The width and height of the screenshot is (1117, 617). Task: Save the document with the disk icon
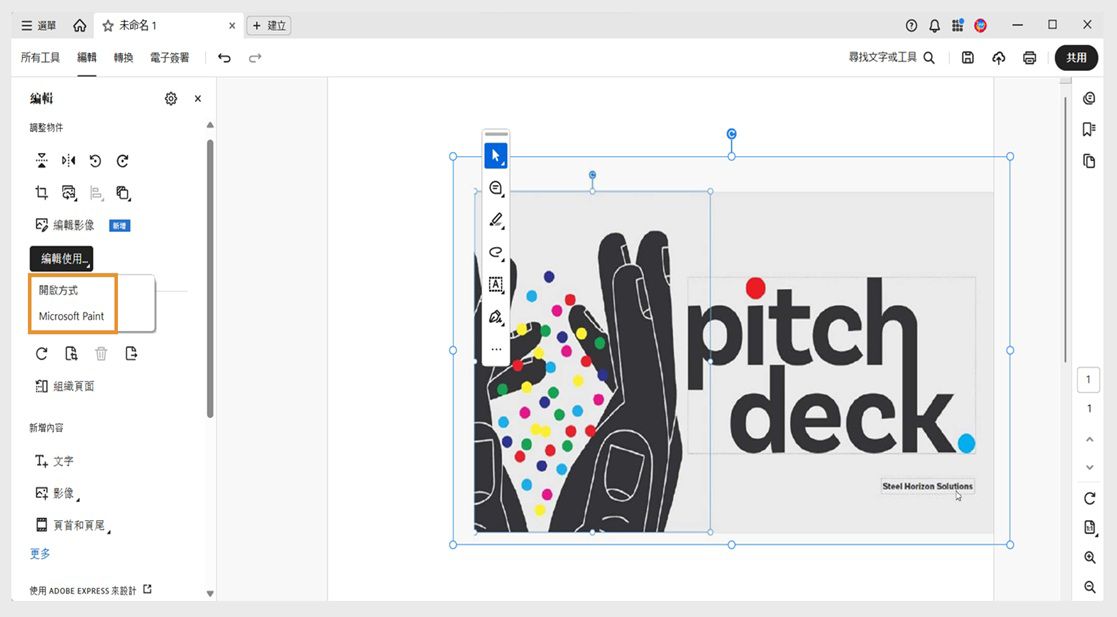967,58
